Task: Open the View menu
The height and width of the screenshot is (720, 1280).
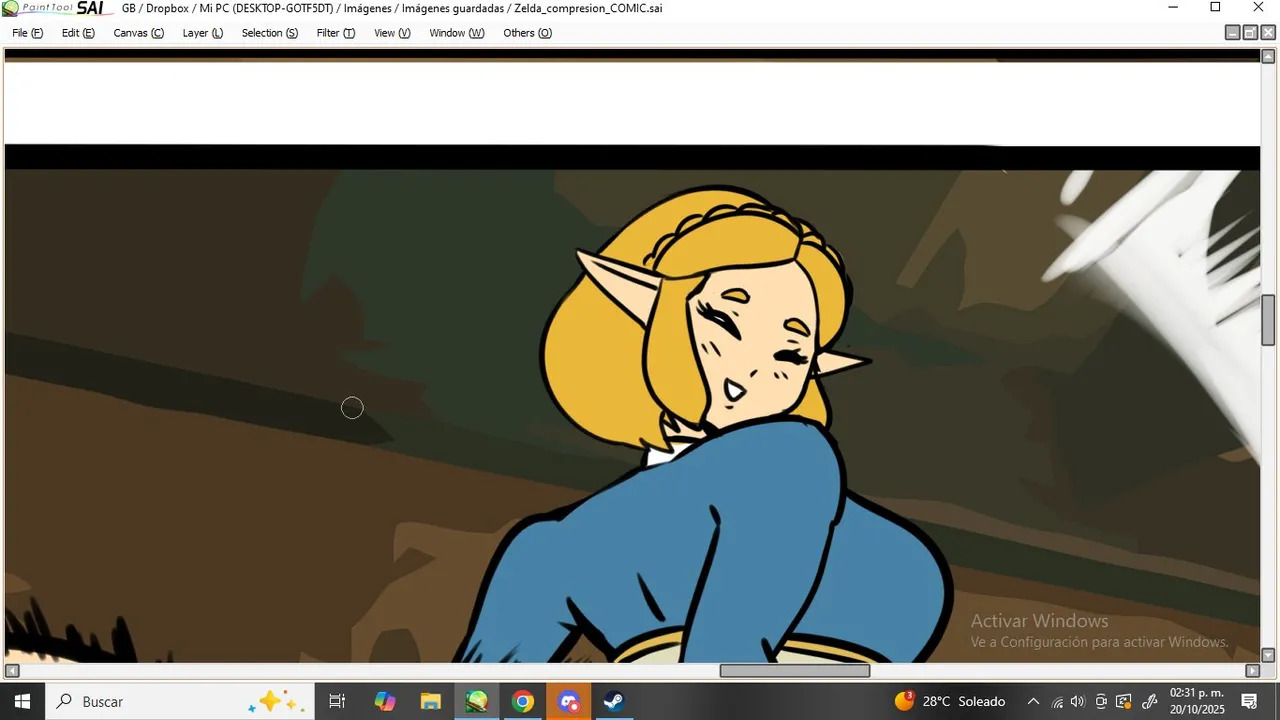Action: pyautogui.click(x=392, y=33)
